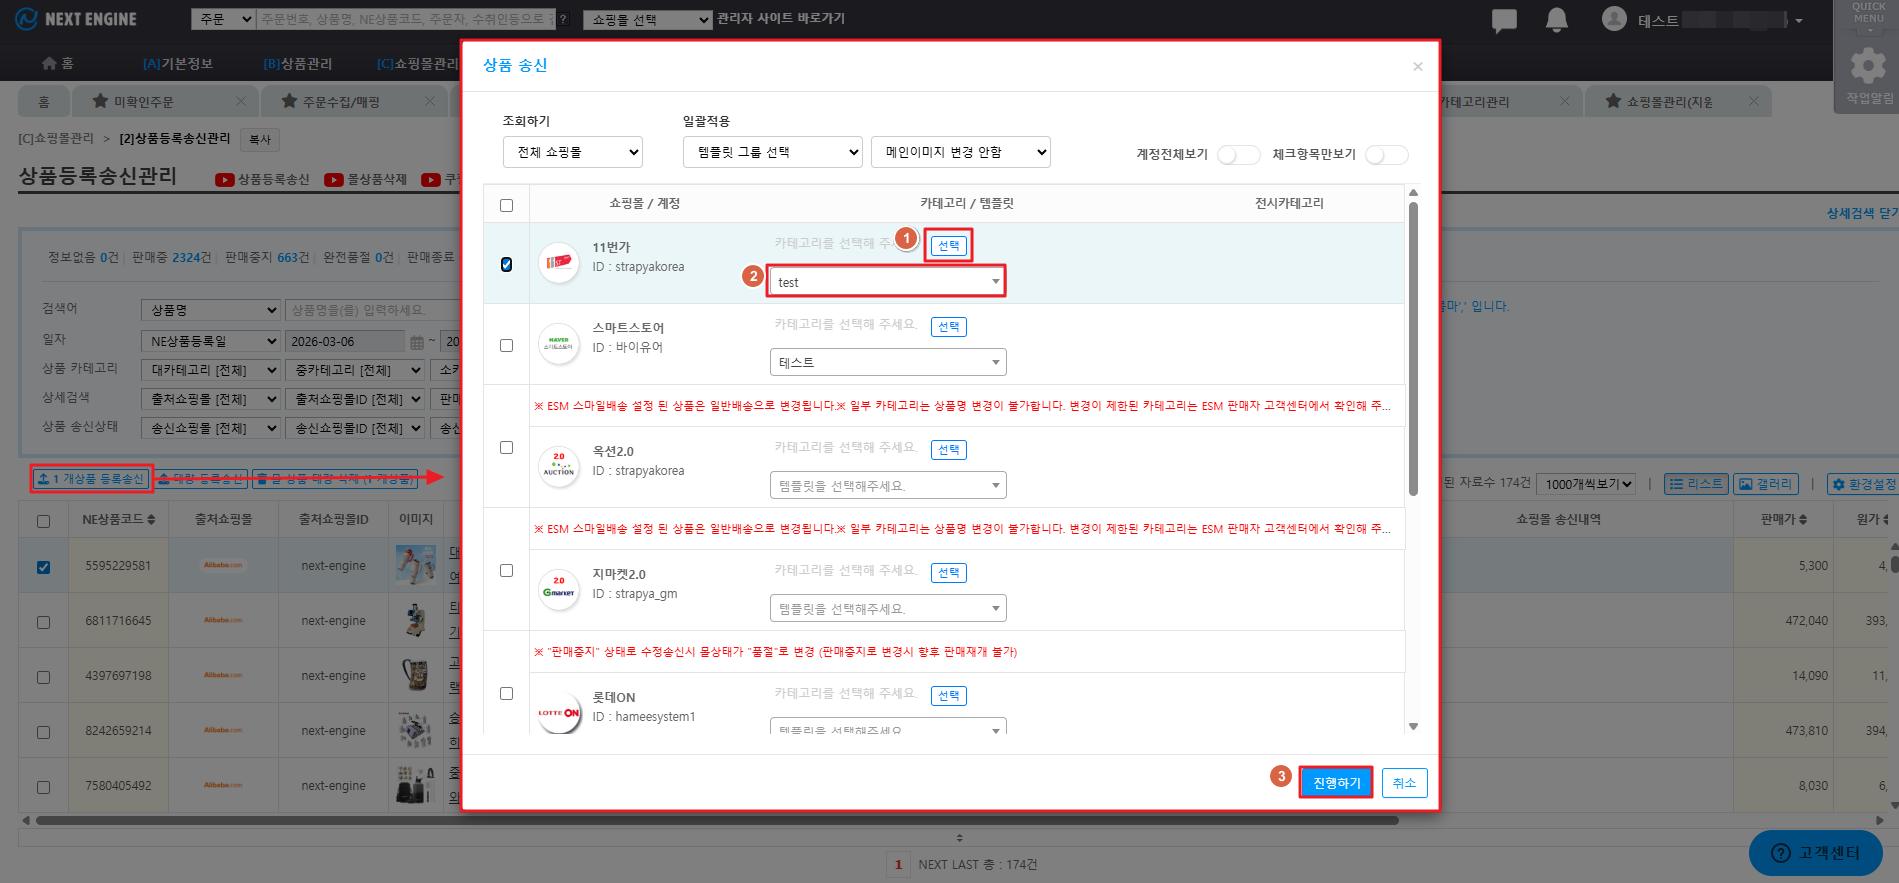Click the 진행하기 button
Image resolution: width=1899 pixels, height=883 pixels.
(x=1335, y=783)
